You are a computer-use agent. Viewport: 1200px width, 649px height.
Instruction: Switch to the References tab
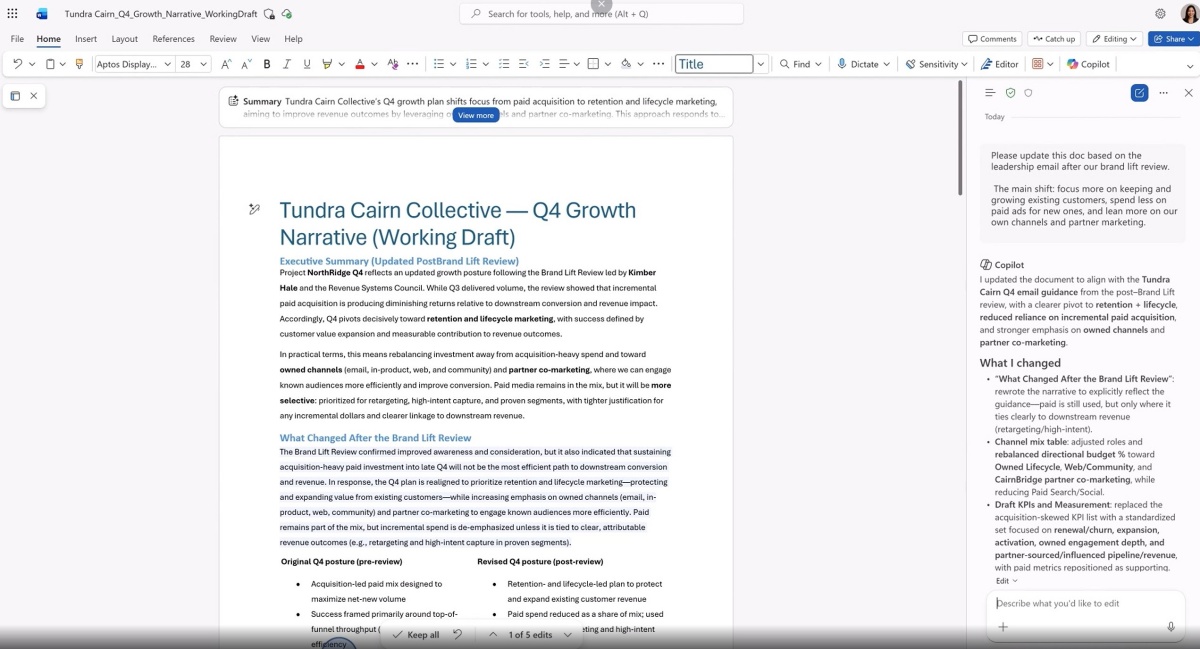tap(174, 39)
